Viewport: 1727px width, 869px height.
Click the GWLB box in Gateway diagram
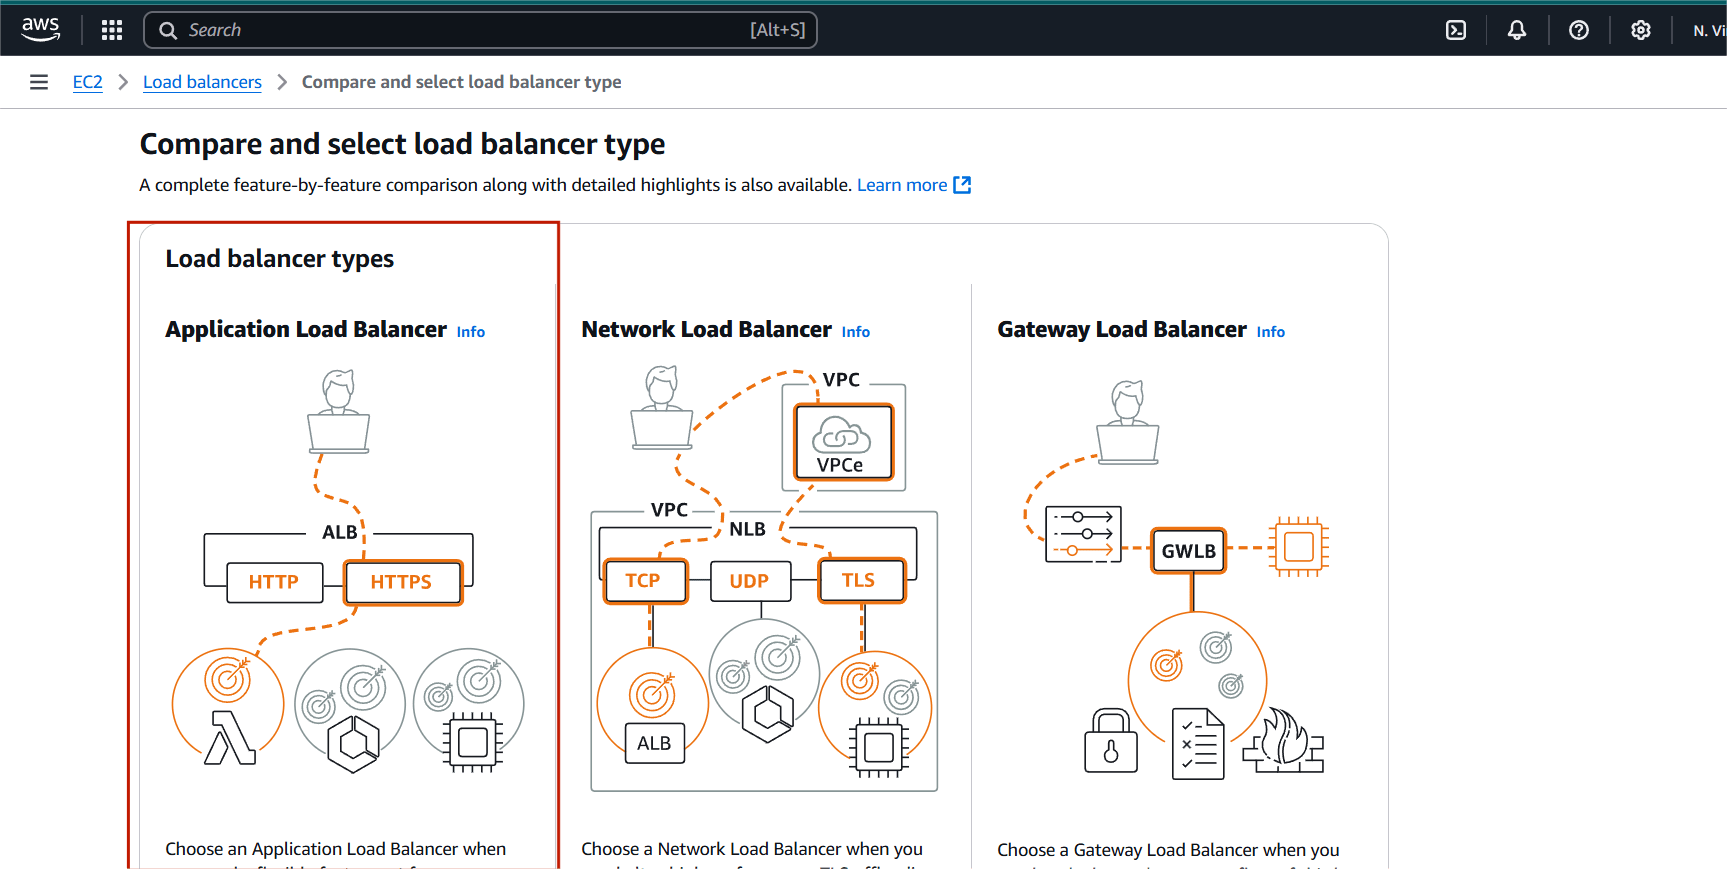(1188, 551)
